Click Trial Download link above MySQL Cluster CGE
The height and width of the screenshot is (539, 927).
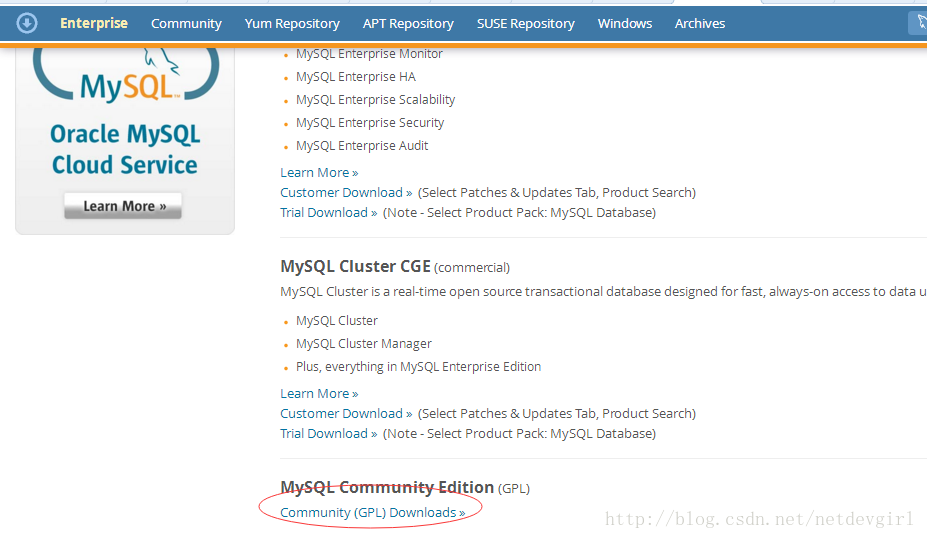click(329, 212)
